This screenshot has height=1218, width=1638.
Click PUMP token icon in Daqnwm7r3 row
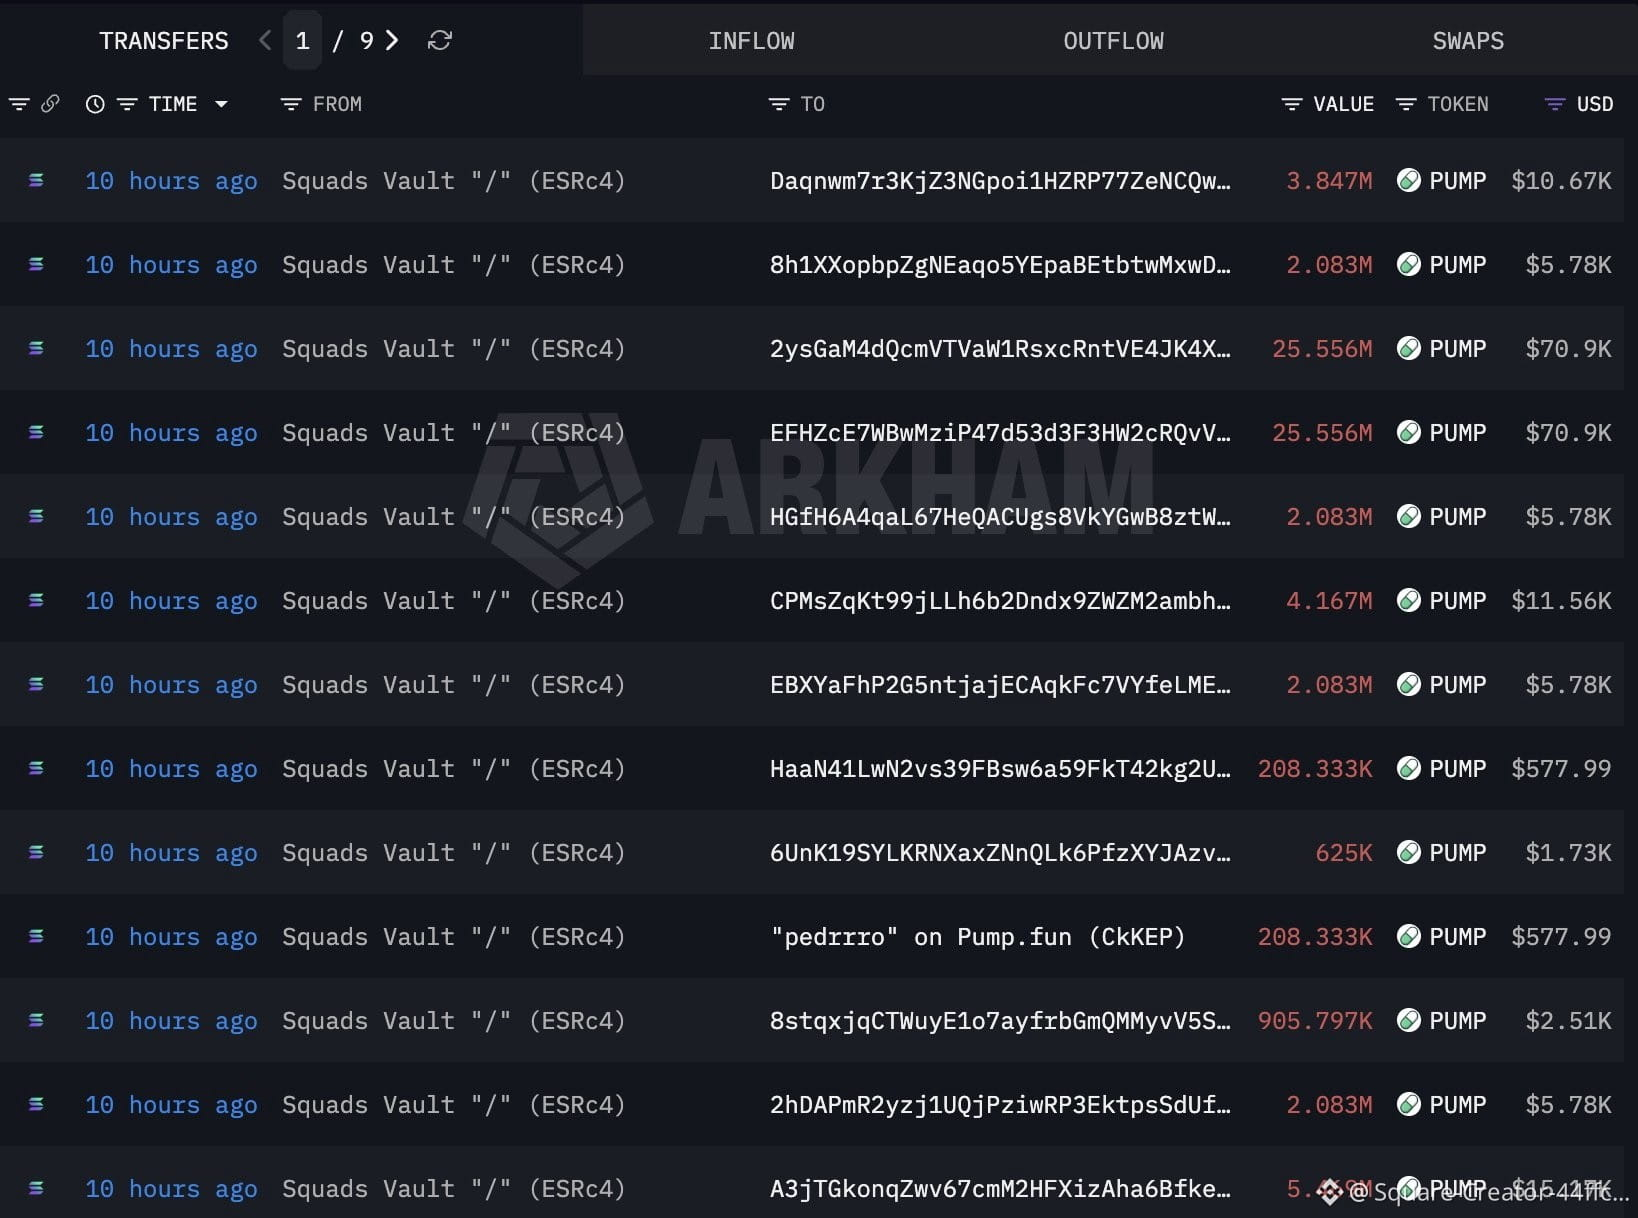point(1409,180)
